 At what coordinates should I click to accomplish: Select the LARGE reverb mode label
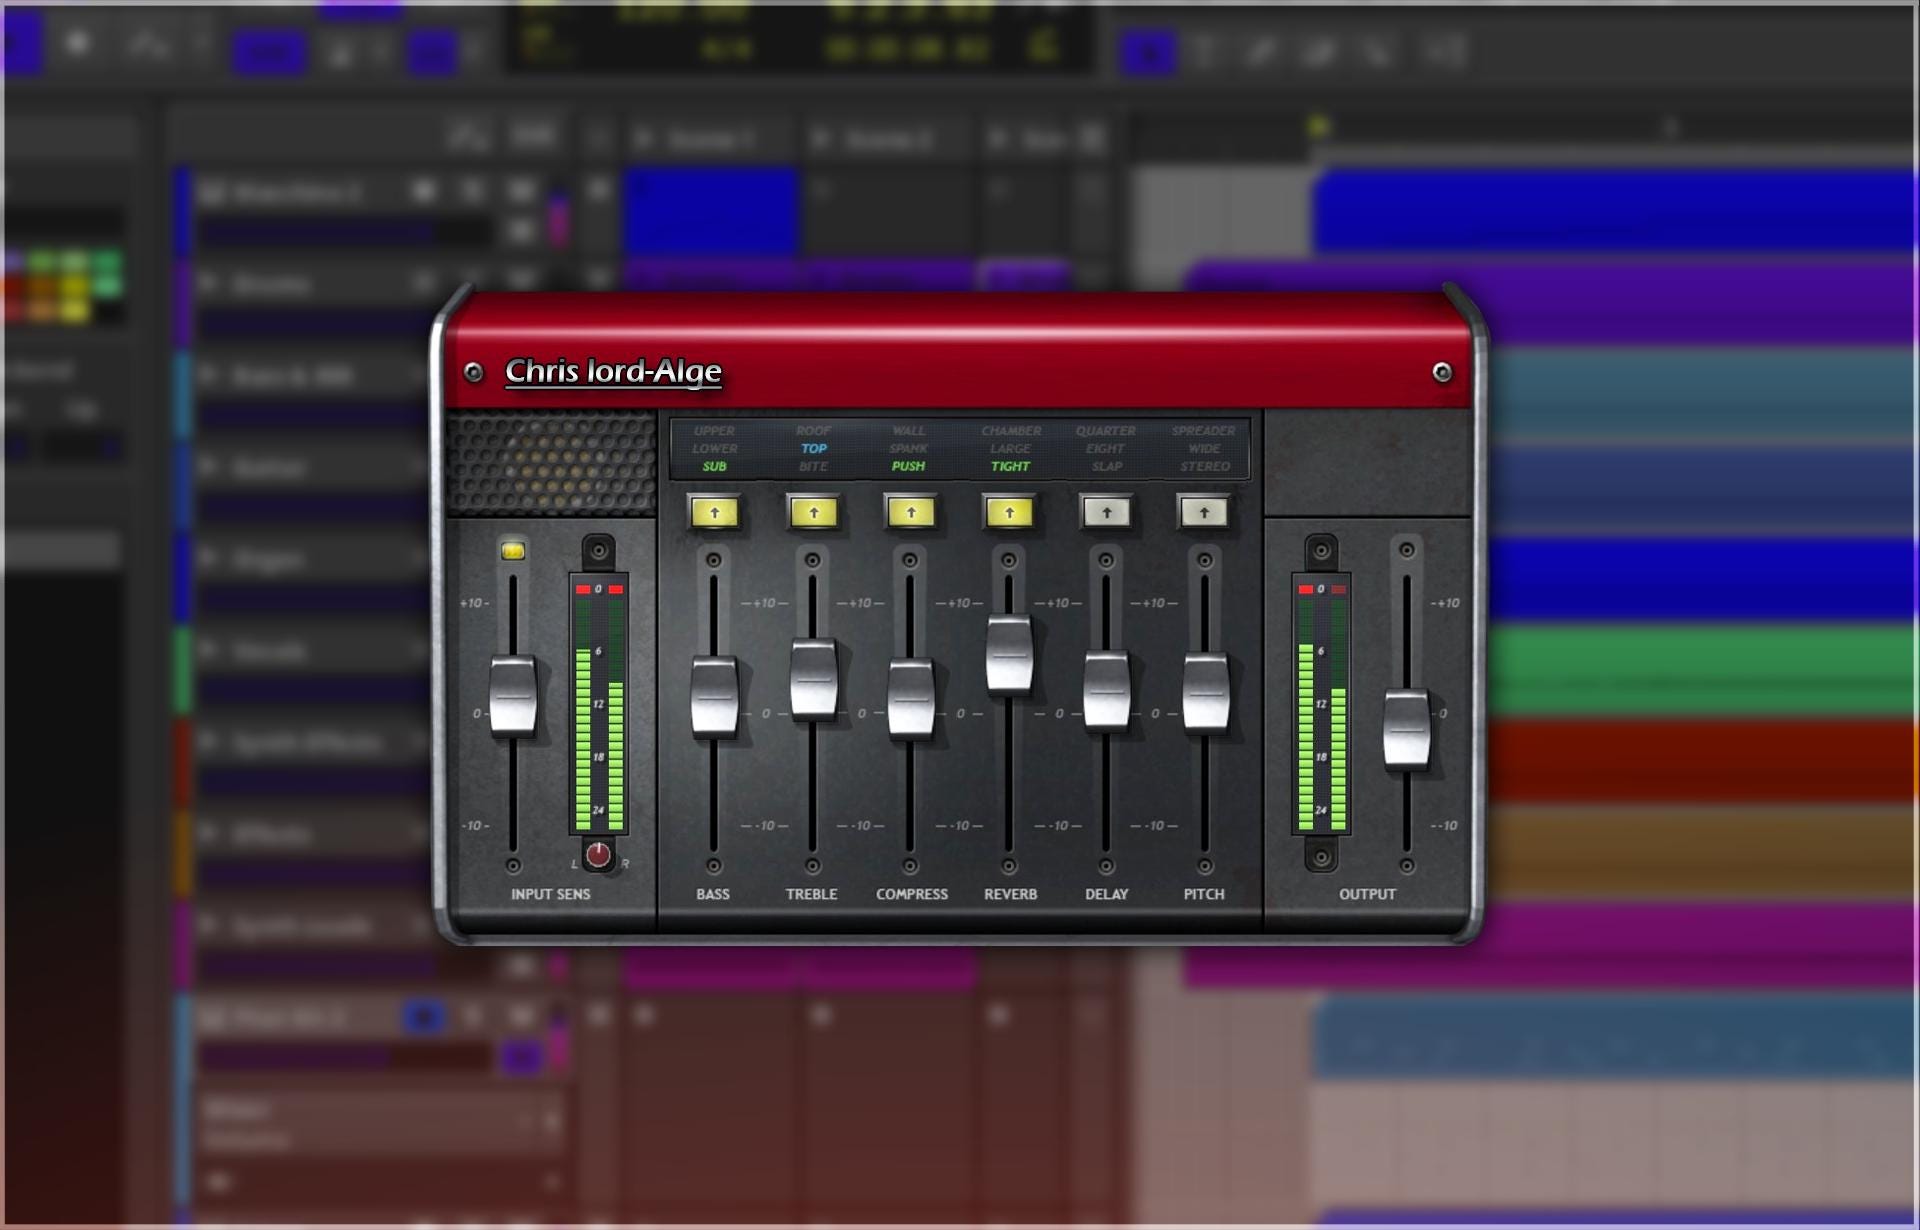(1010, 448)
